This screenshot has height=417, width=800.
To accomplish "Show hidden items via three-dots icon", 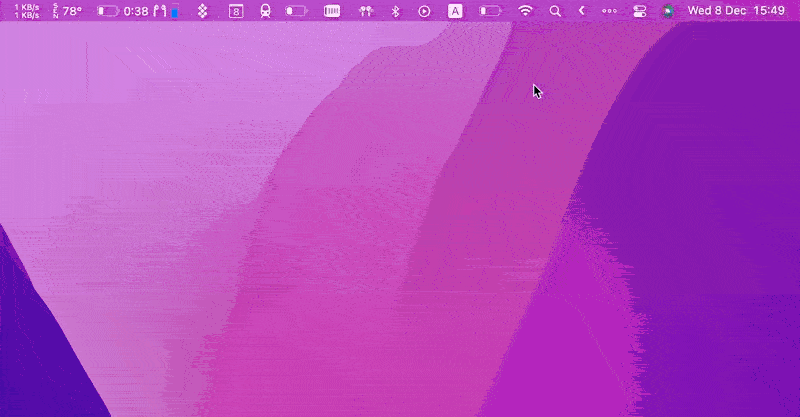I will point(609,11).
